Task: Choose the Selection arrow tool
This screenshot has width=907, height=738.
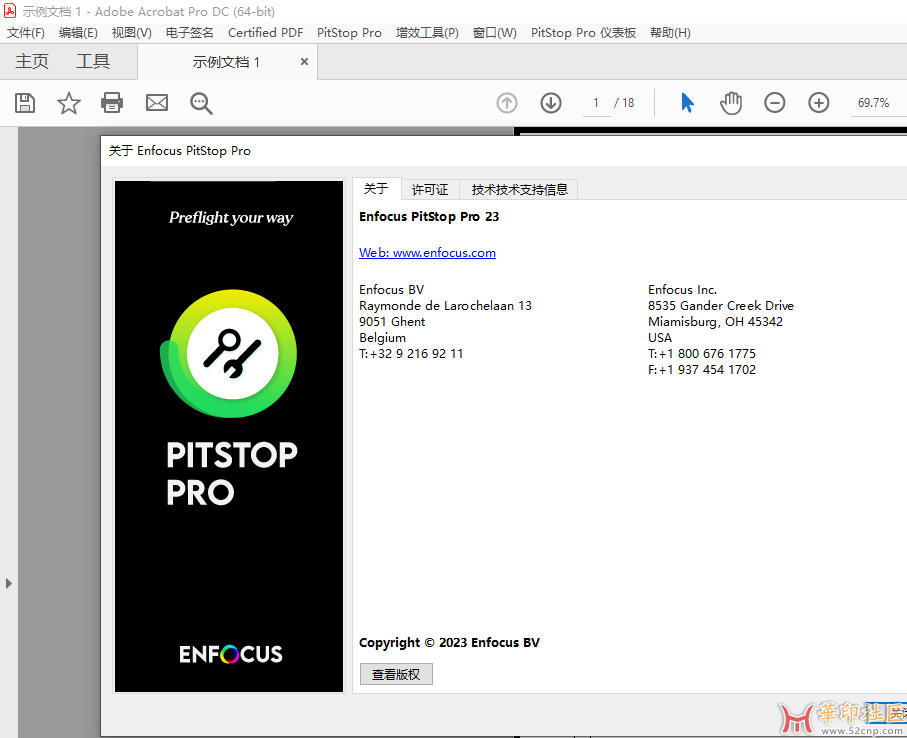Action: (687, 103)
